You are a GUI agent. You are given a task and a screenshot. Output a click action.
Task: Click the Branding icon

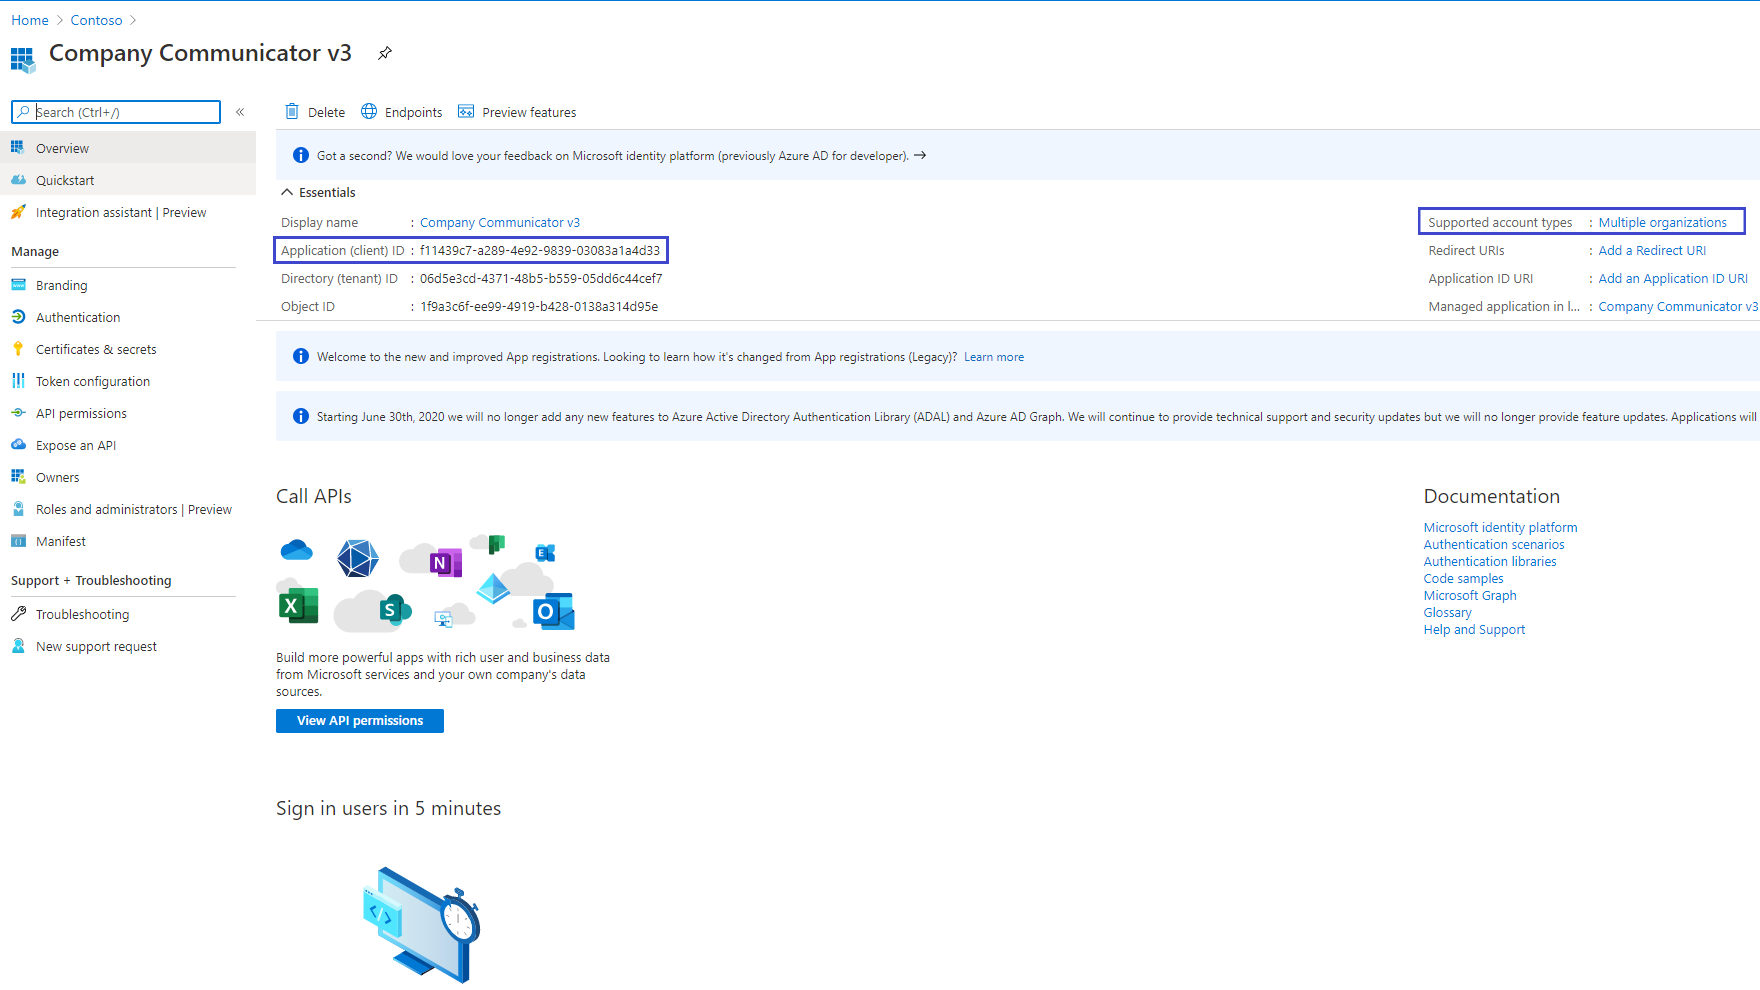18,285
